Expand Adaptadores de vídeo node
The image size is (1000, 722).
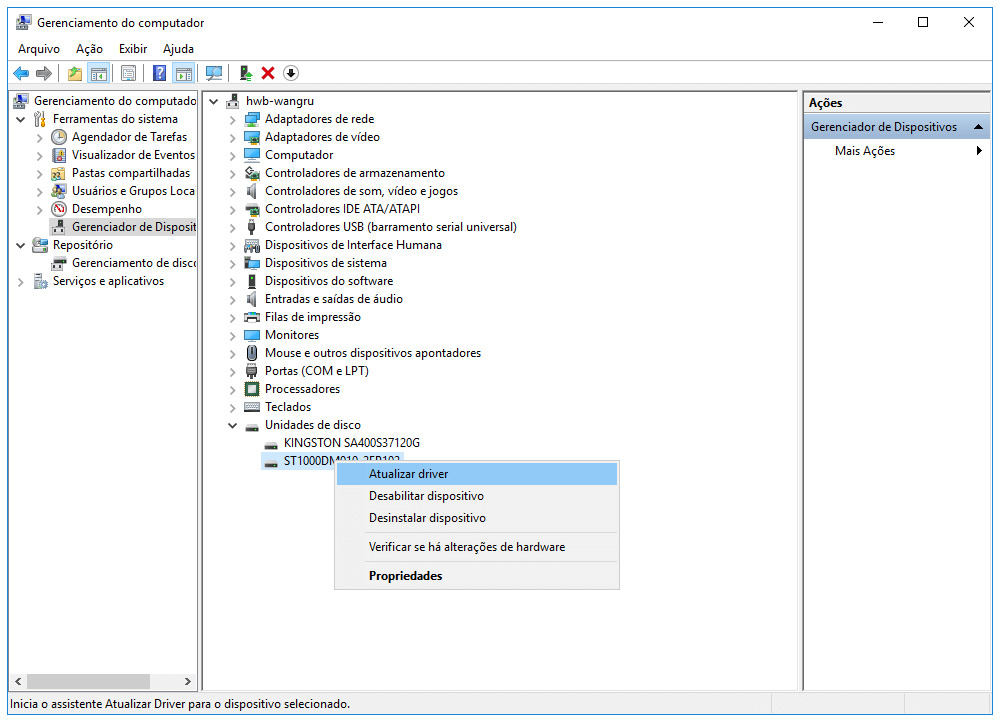pos(233,137)
